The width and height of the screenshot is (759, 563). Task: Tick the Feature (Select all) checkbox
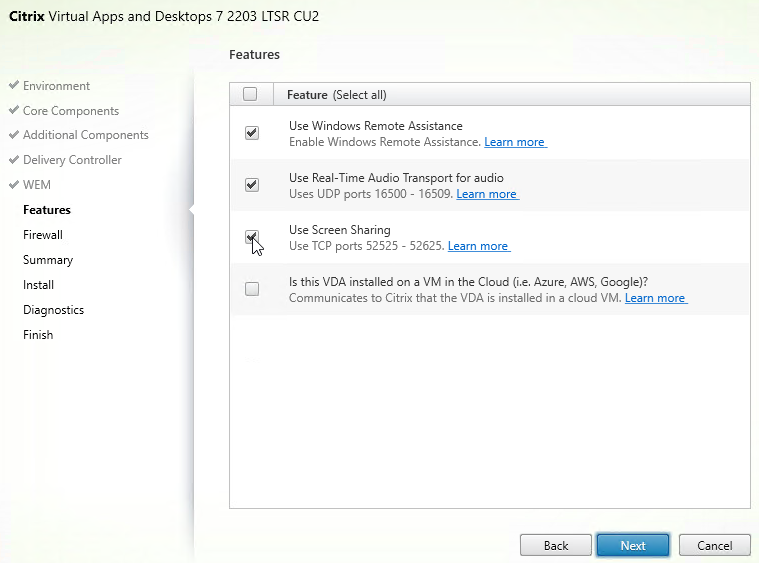click(250, 94)
